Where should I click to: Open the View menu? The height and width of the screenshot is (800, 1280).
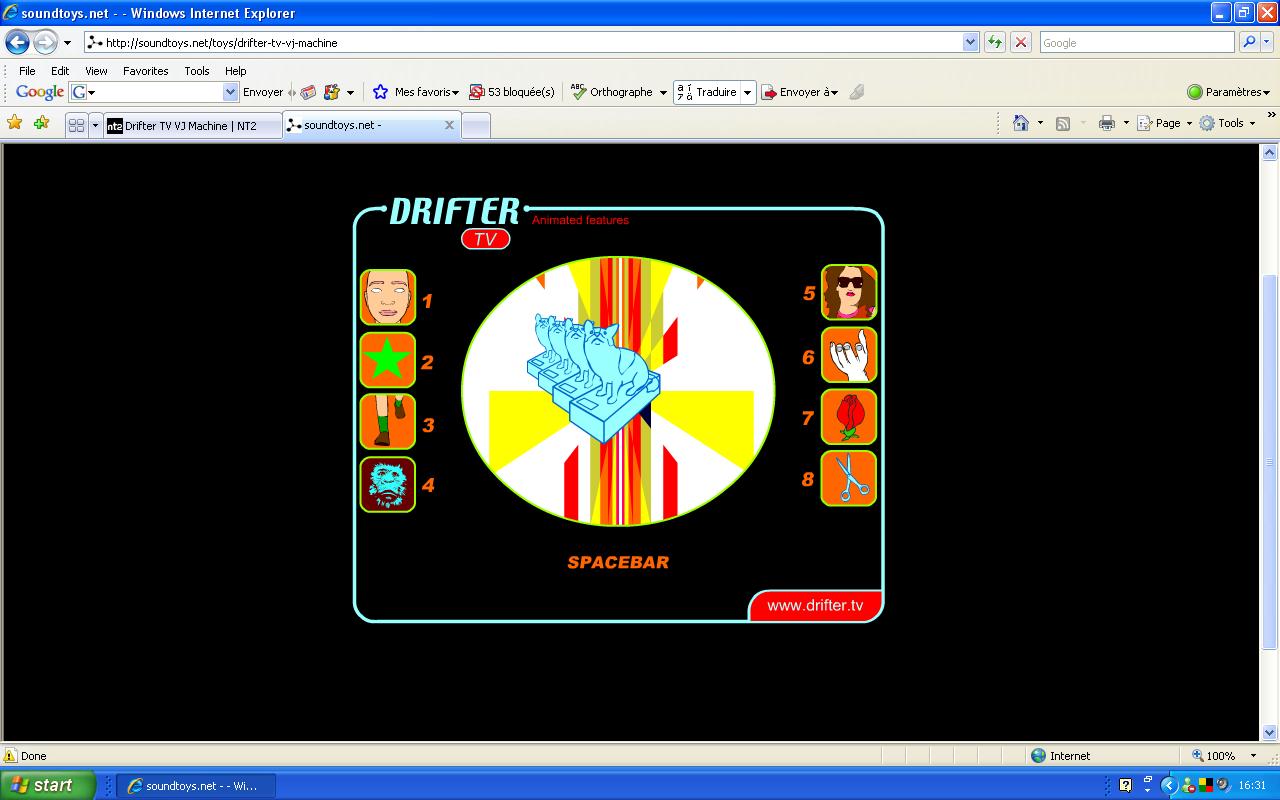click(96, 71)
